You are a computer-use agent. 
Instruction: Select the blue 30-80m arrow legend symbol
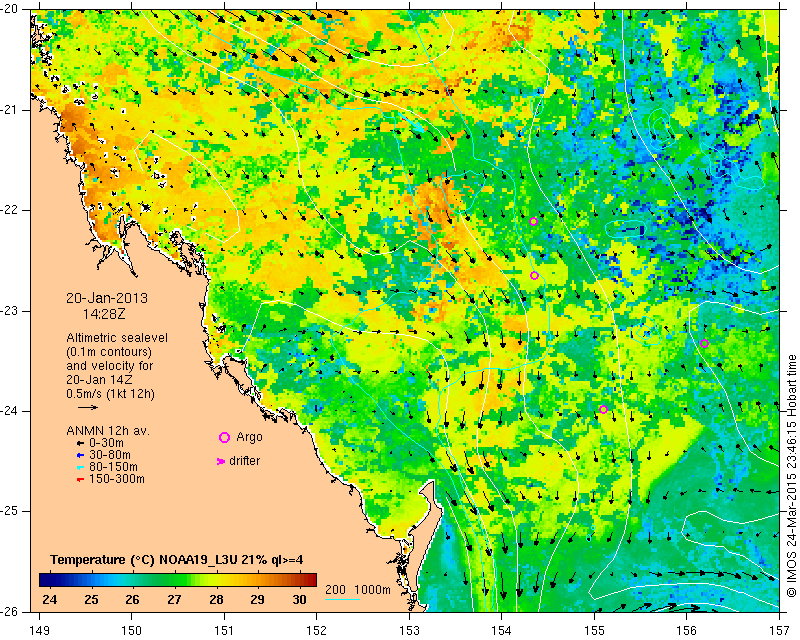pyautogui.click(x=80, y=455)
